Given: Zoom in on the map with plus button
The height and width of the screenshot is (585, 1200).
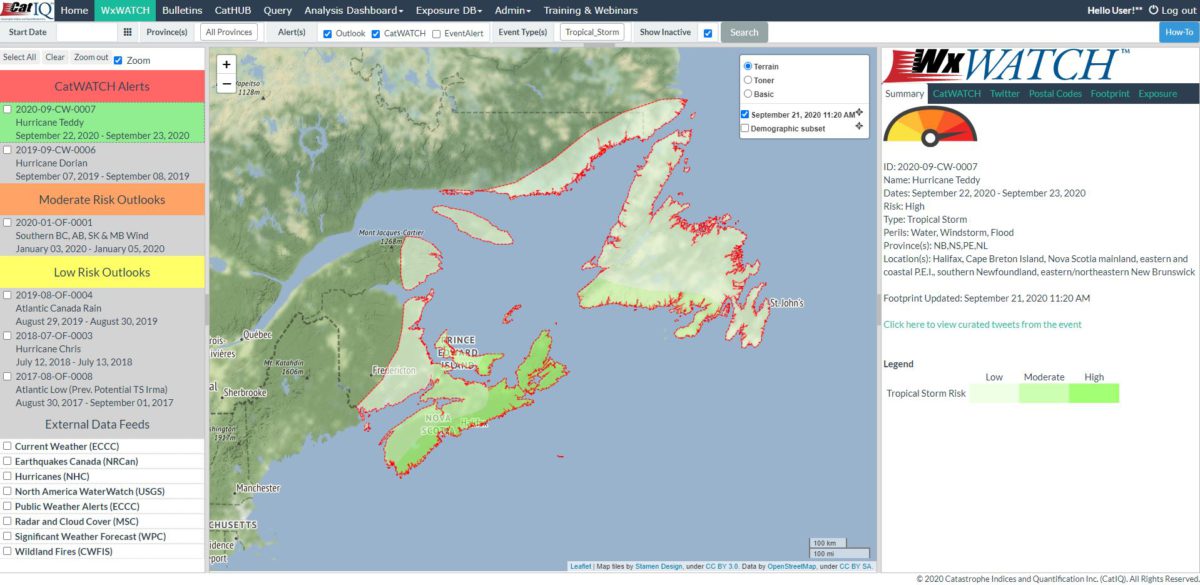Looking at the screenshot, I should pyautogui.click(x=227, y=64).
